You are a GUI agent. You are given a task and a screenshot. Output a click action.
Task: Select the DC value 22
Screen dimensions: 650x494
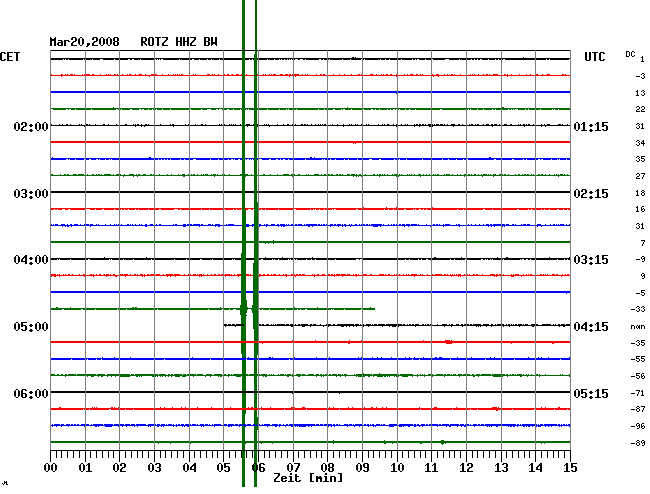[x=640, y=109]
